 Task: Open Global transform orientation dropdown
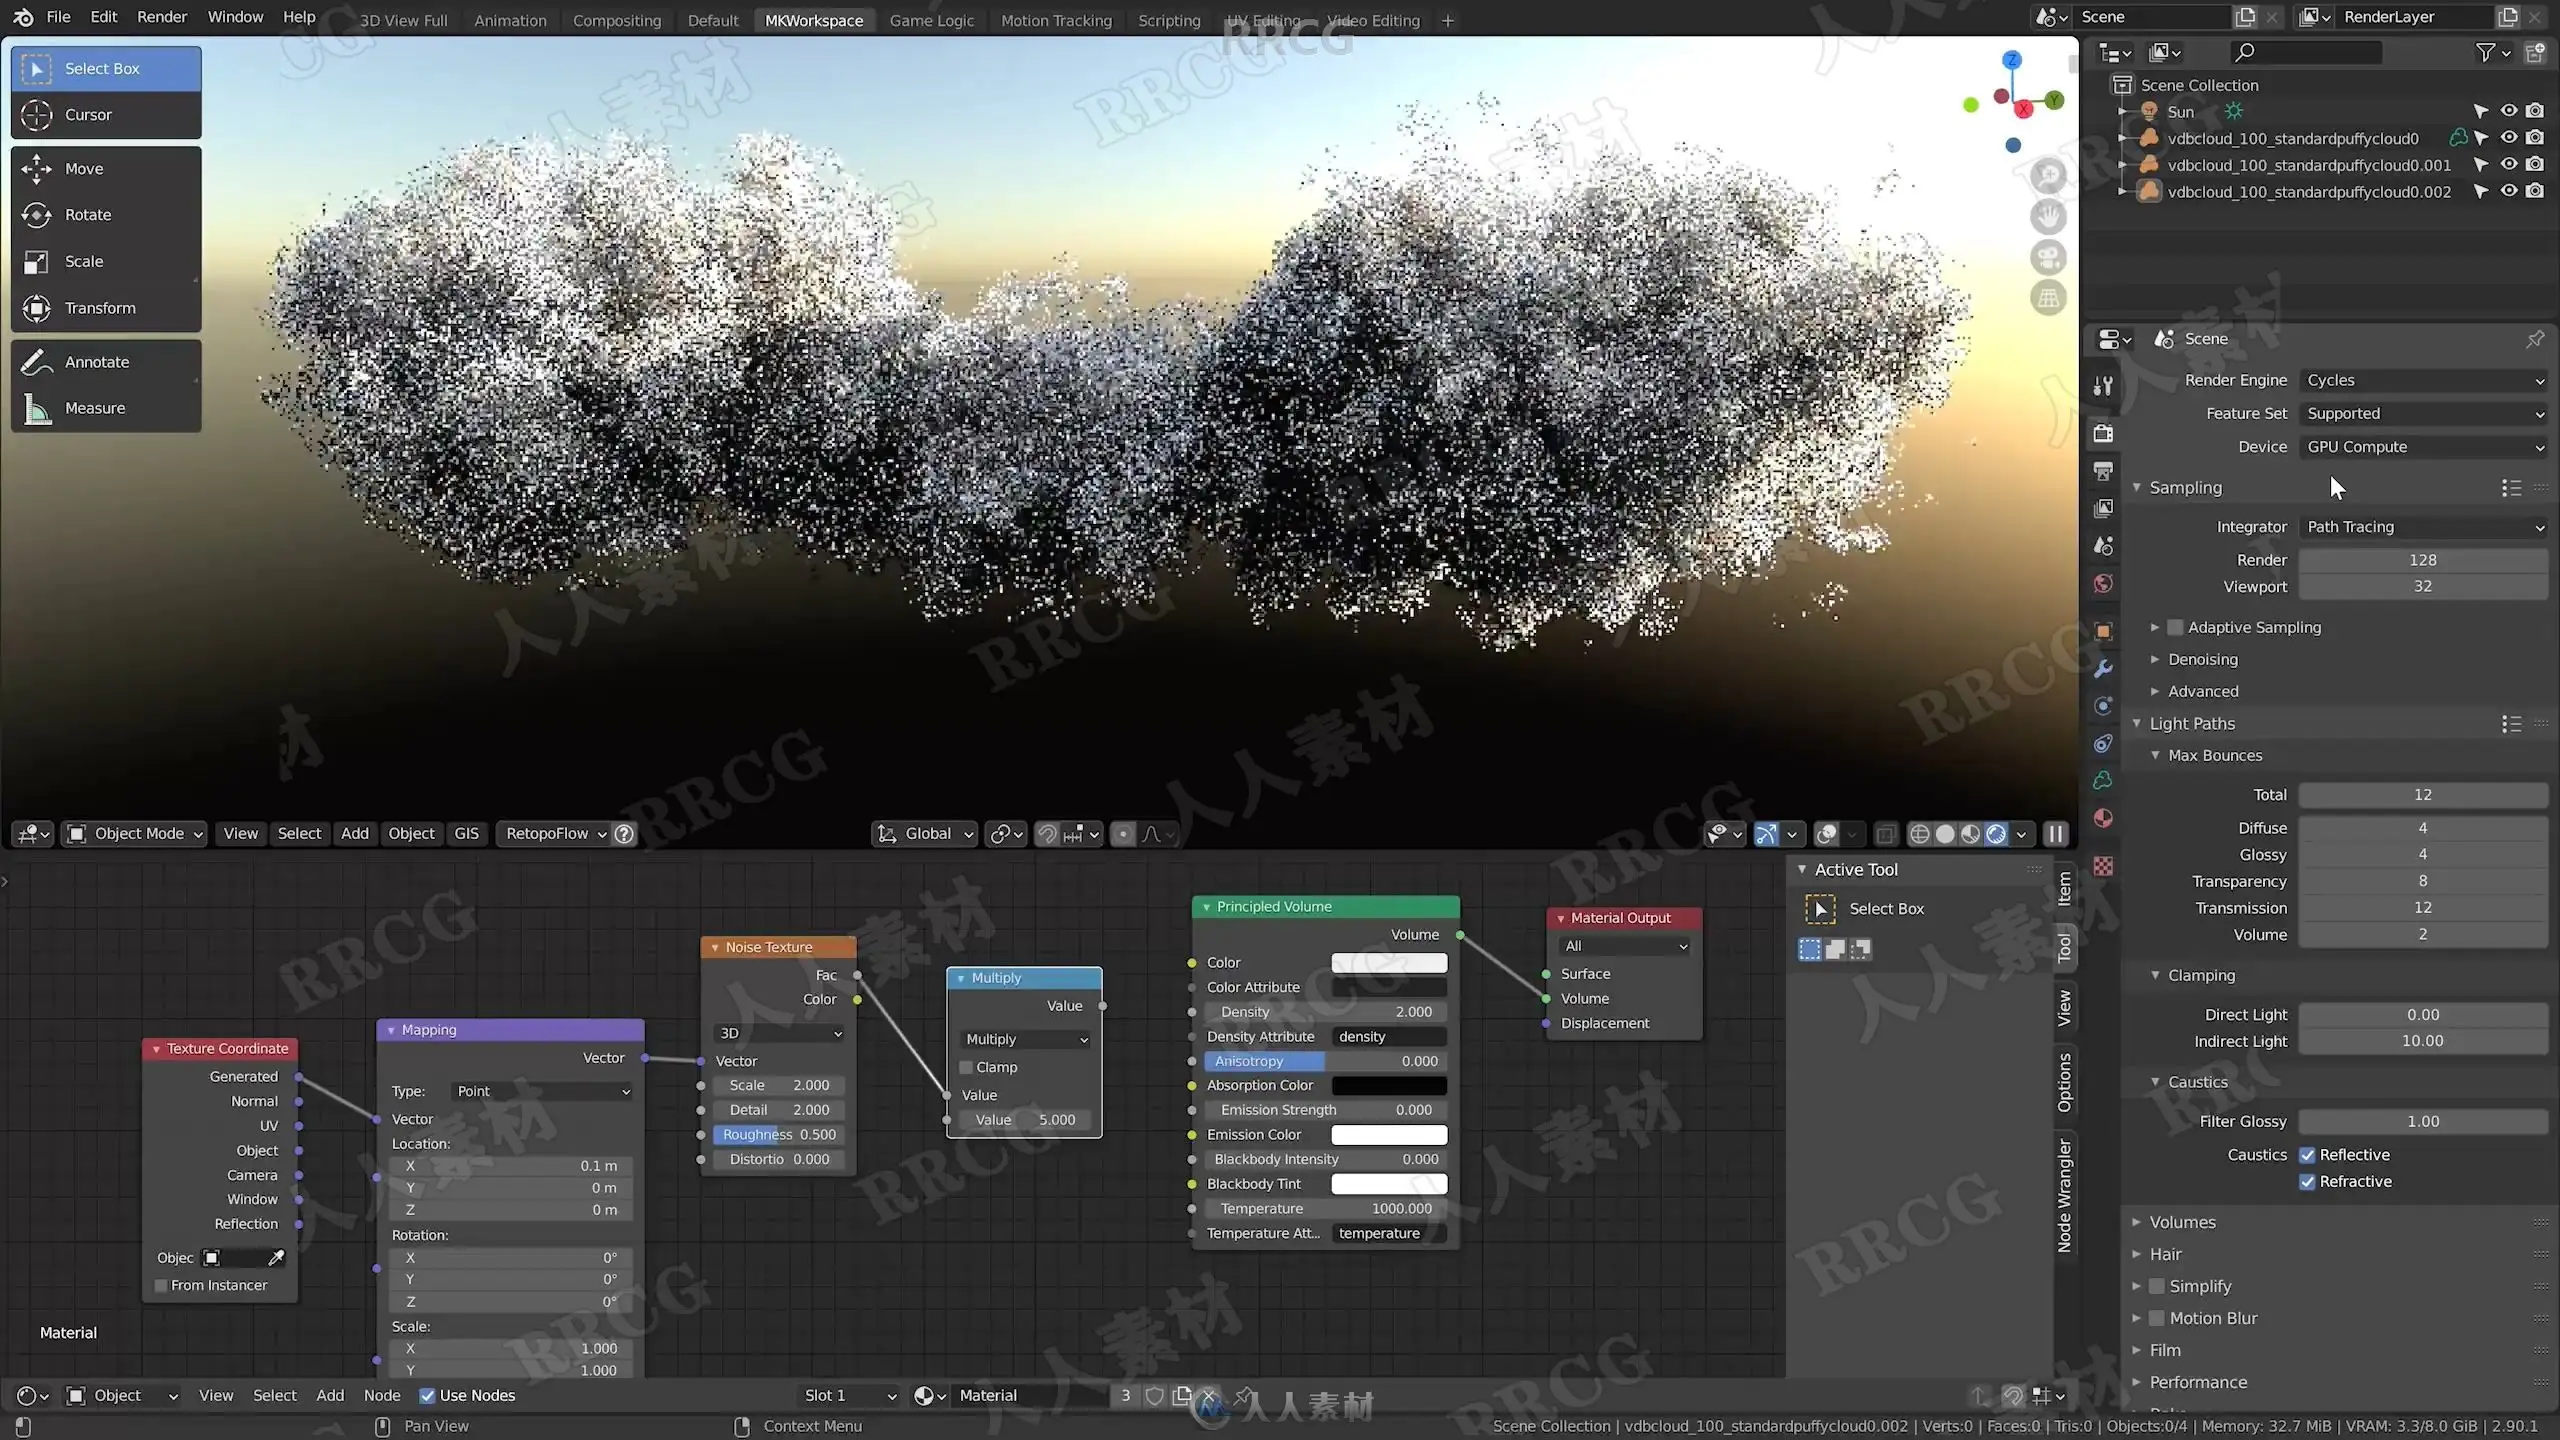(924, 834)
